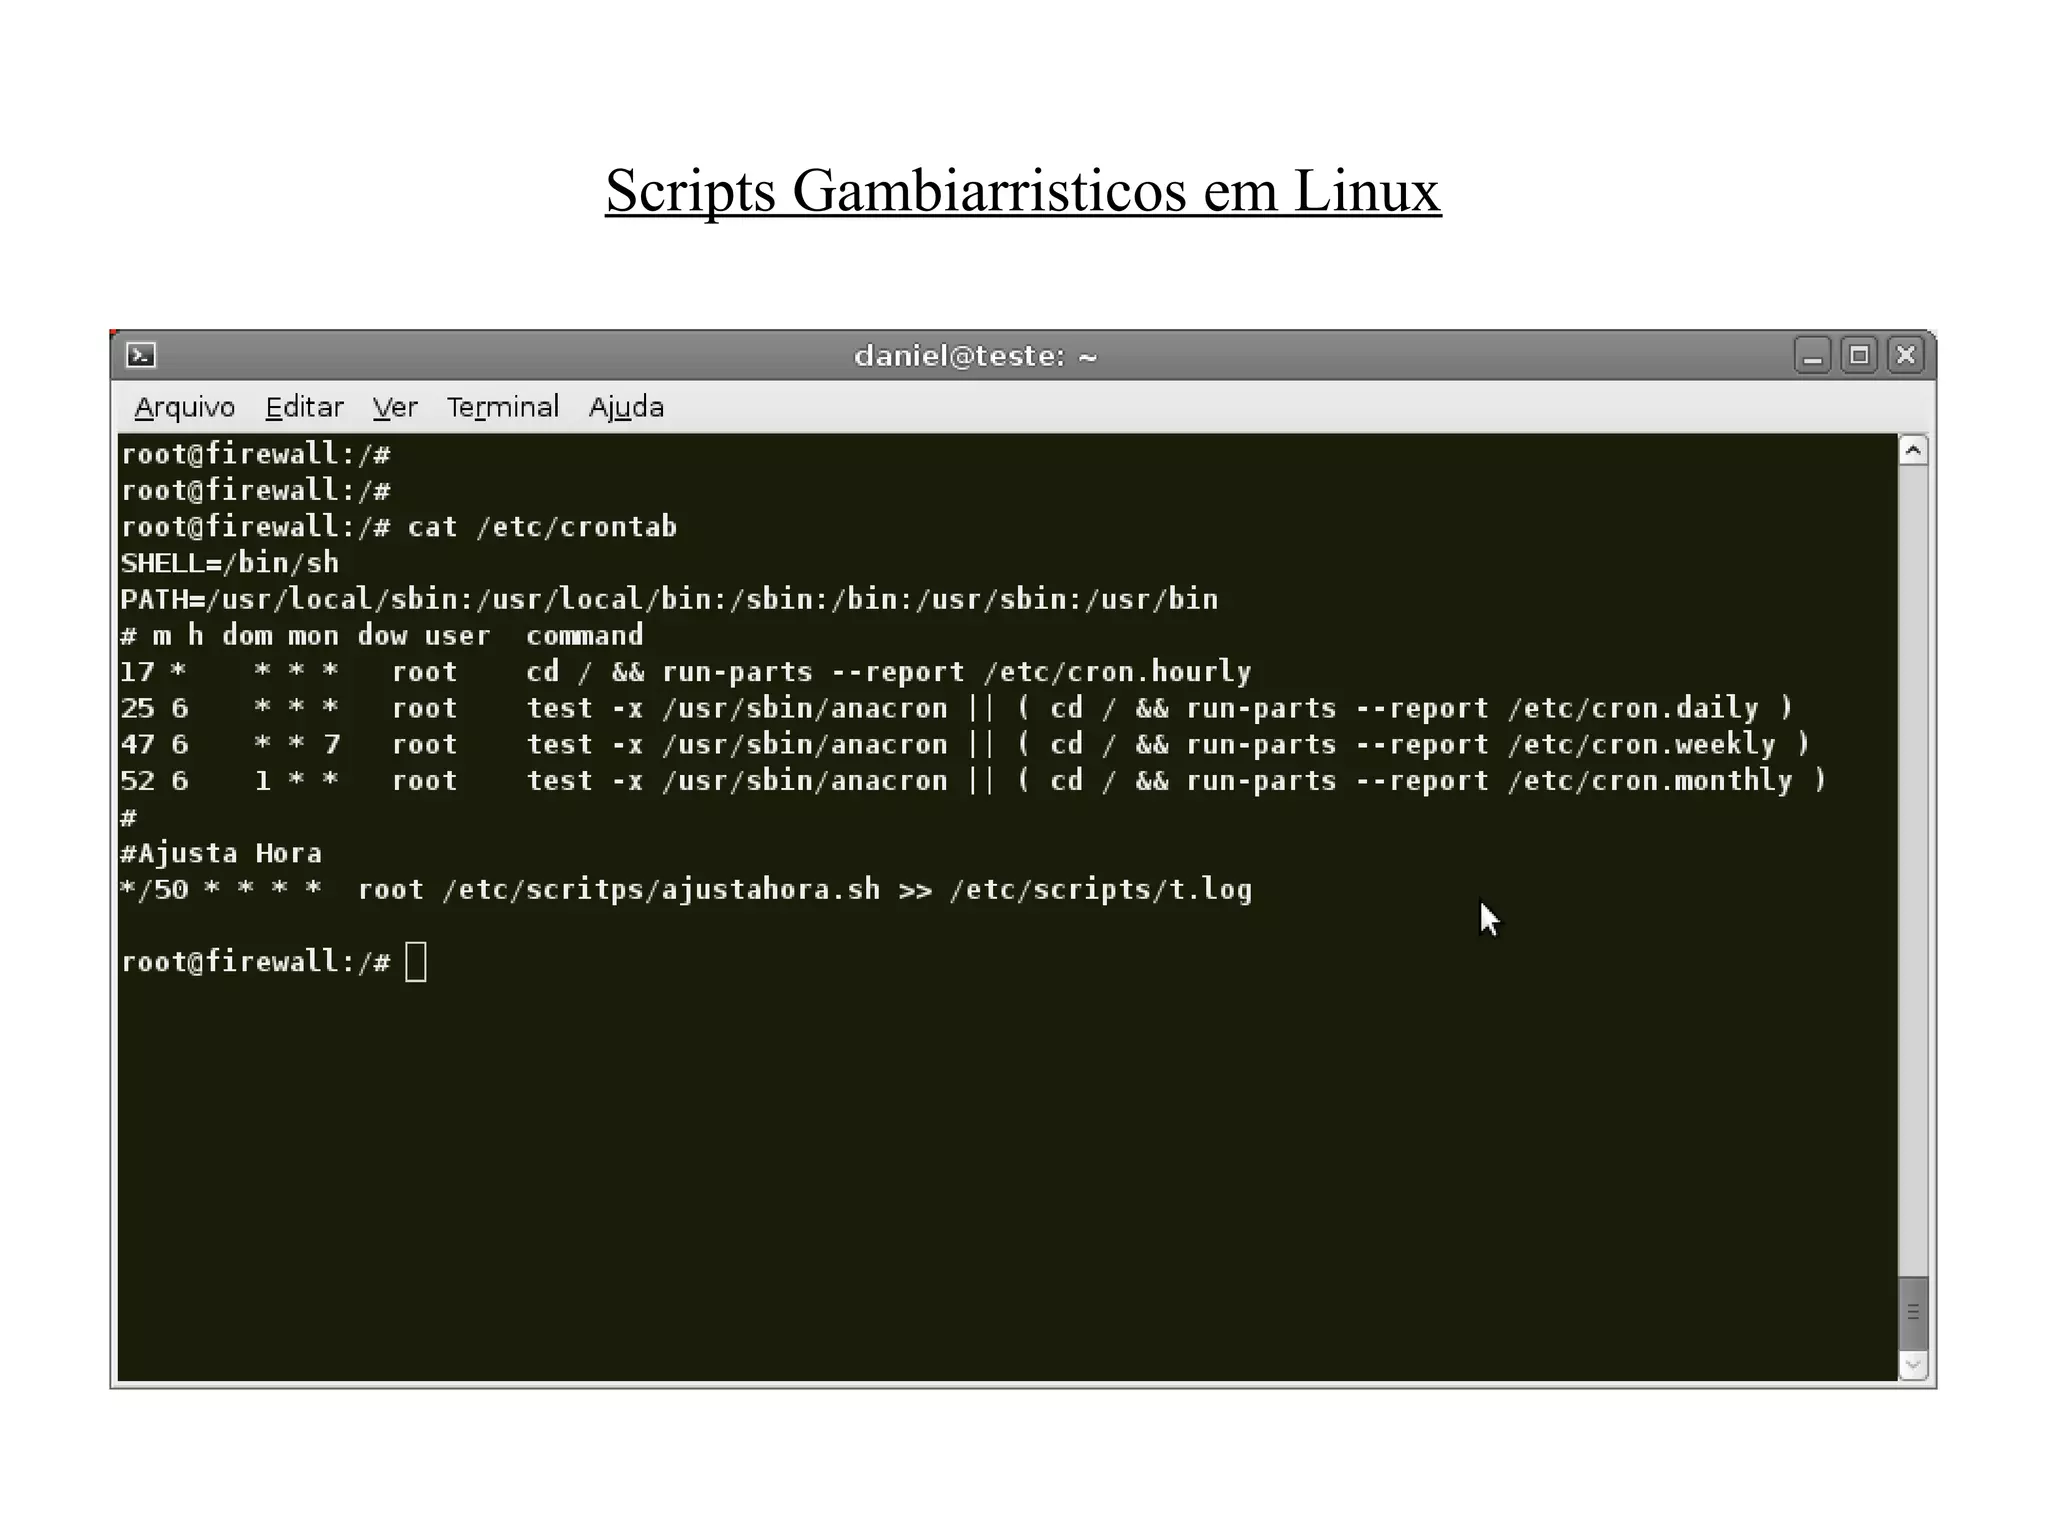
Task: Open the Editar menu
Action: (304, 407)
